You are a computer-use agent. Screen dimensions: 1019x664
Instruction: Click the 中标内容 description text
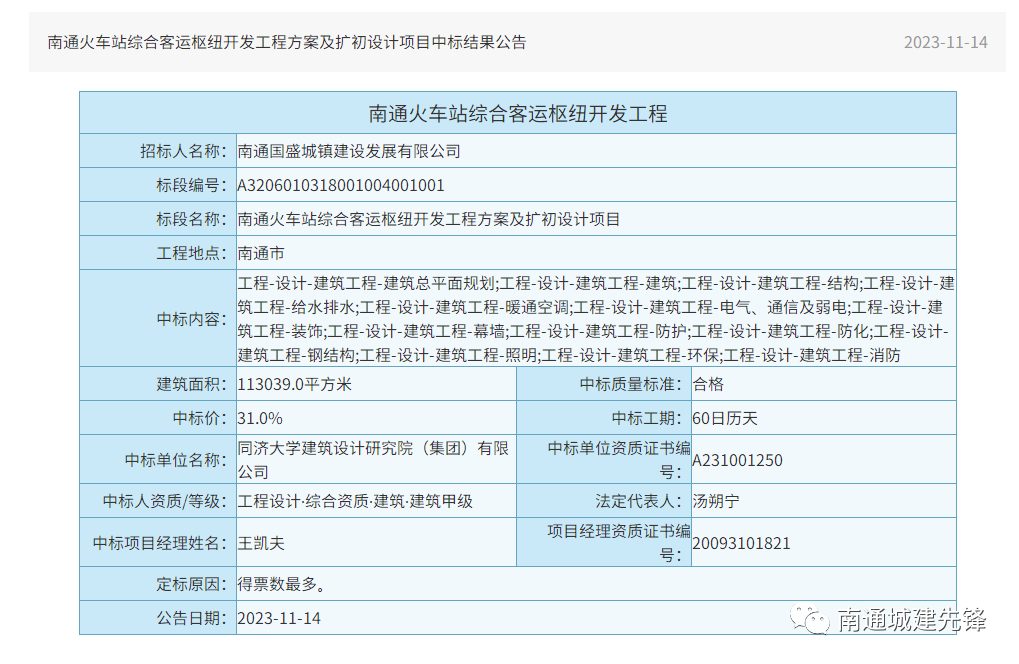click(595, 318)
